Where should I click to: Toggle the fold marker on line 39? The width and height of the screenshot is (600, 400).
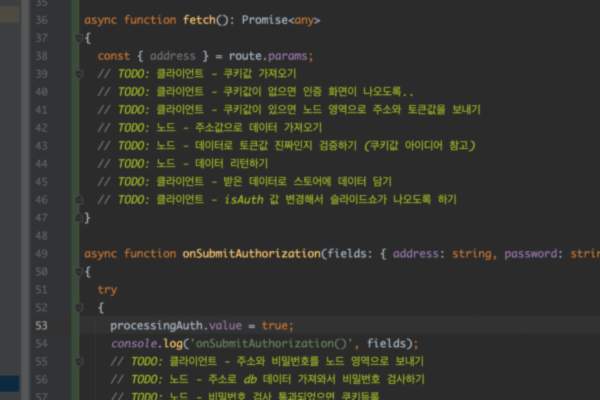[x=79, y=73]
